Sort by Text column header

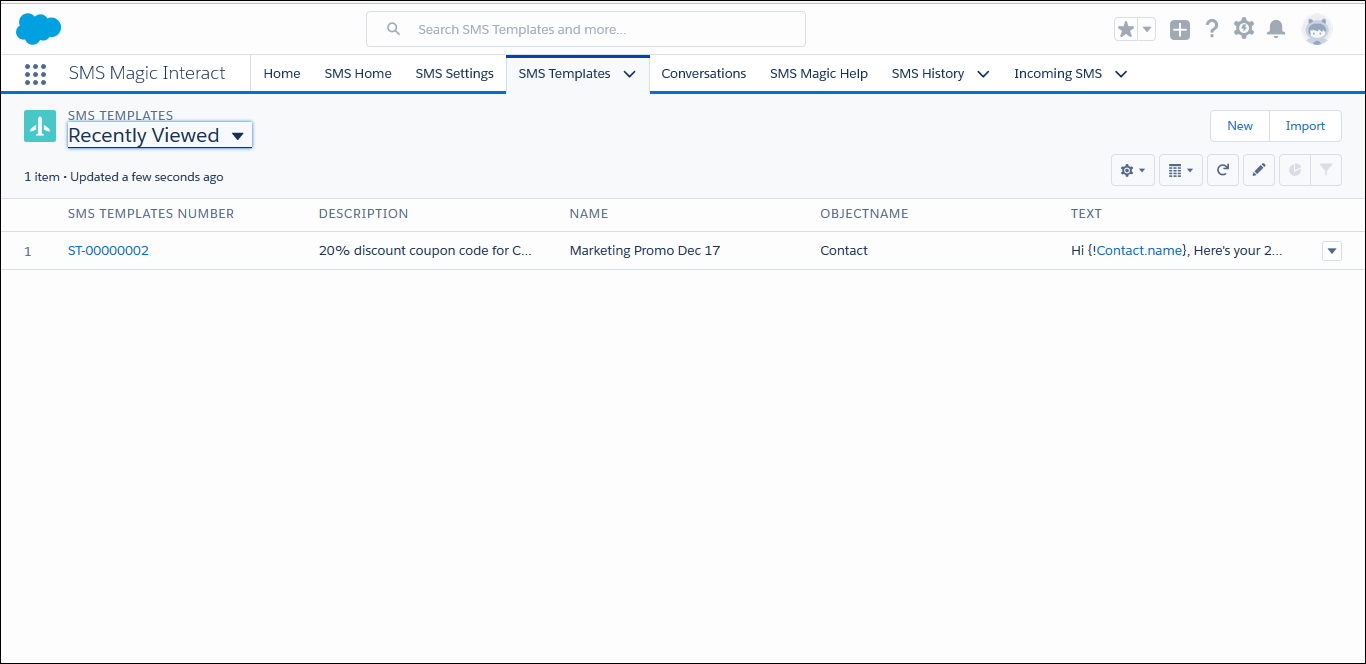(x=1086, y=214)
